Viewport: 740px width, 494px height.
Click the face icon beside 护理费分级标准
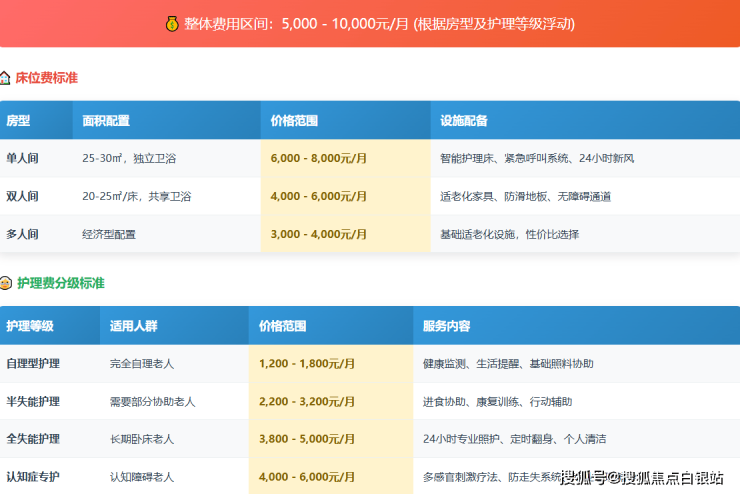[6, 283]
